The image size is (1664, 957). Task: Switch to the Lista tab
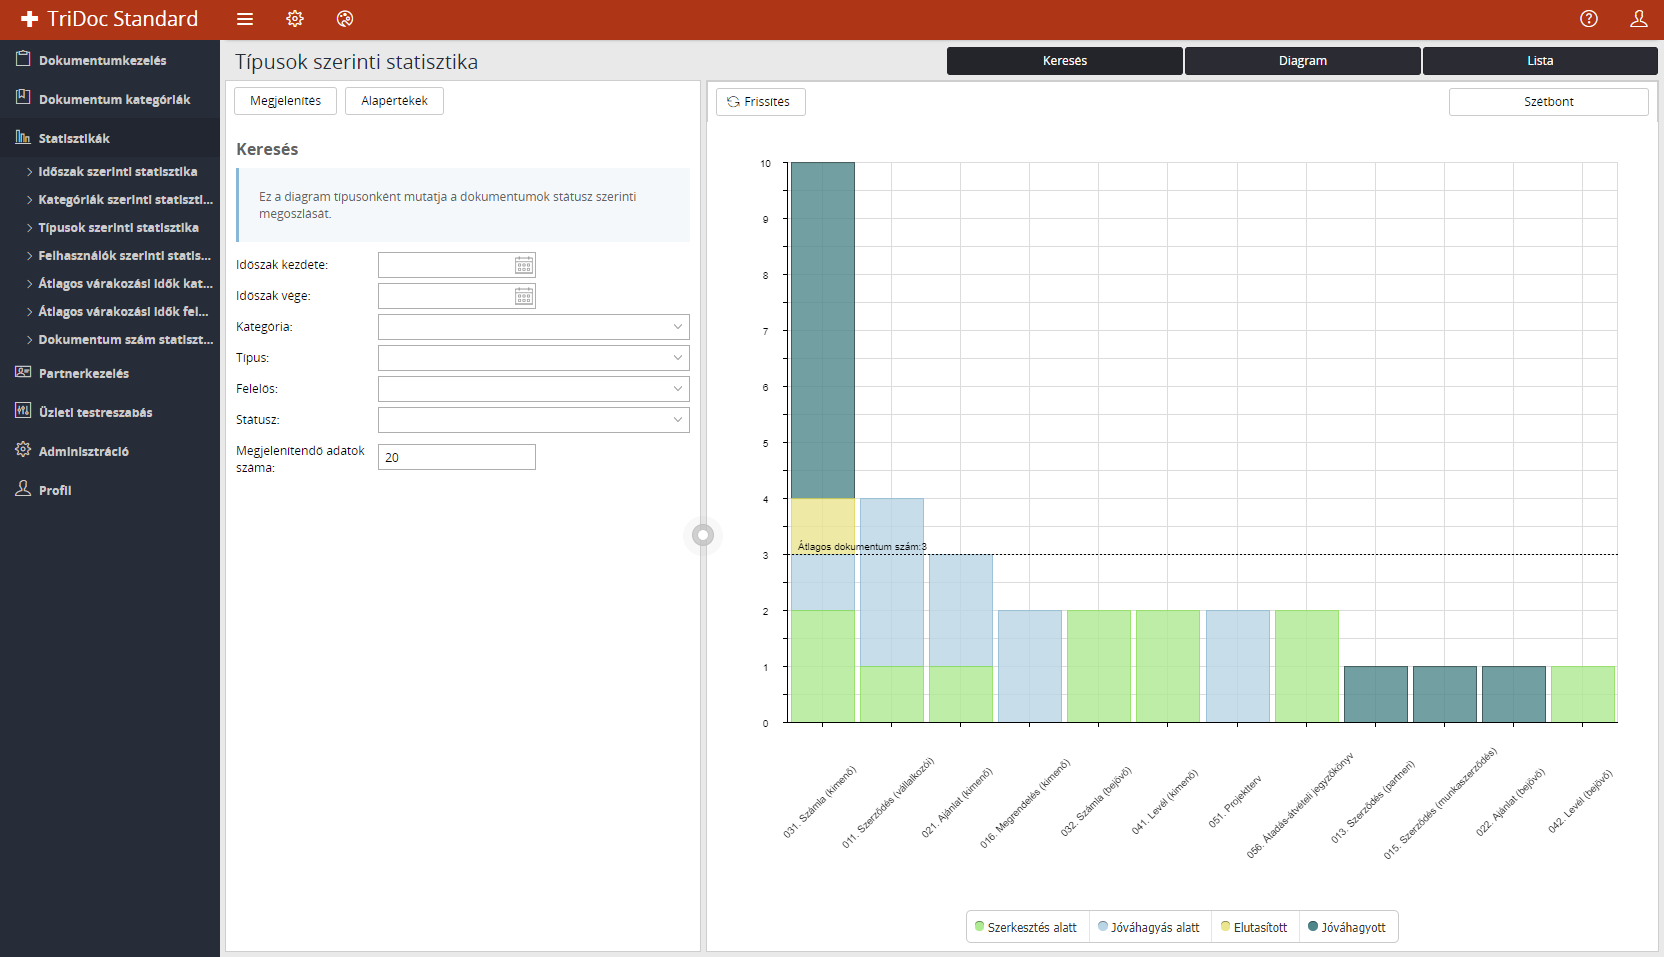click(1540, 61)
